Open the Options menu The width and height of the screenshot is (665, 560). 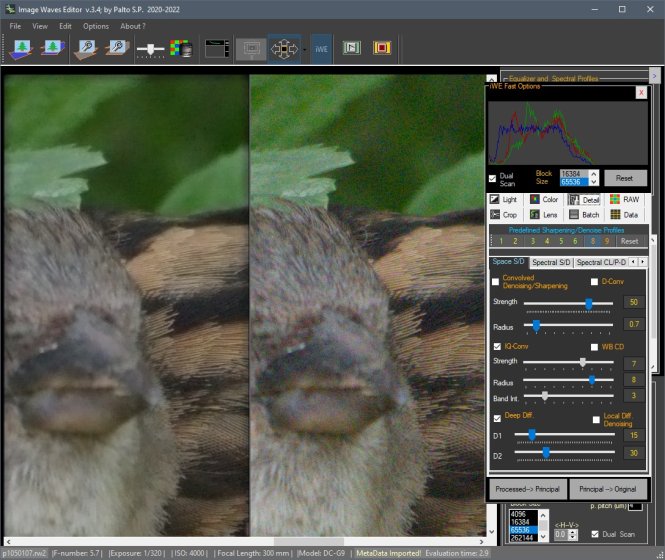coord(96,26)
